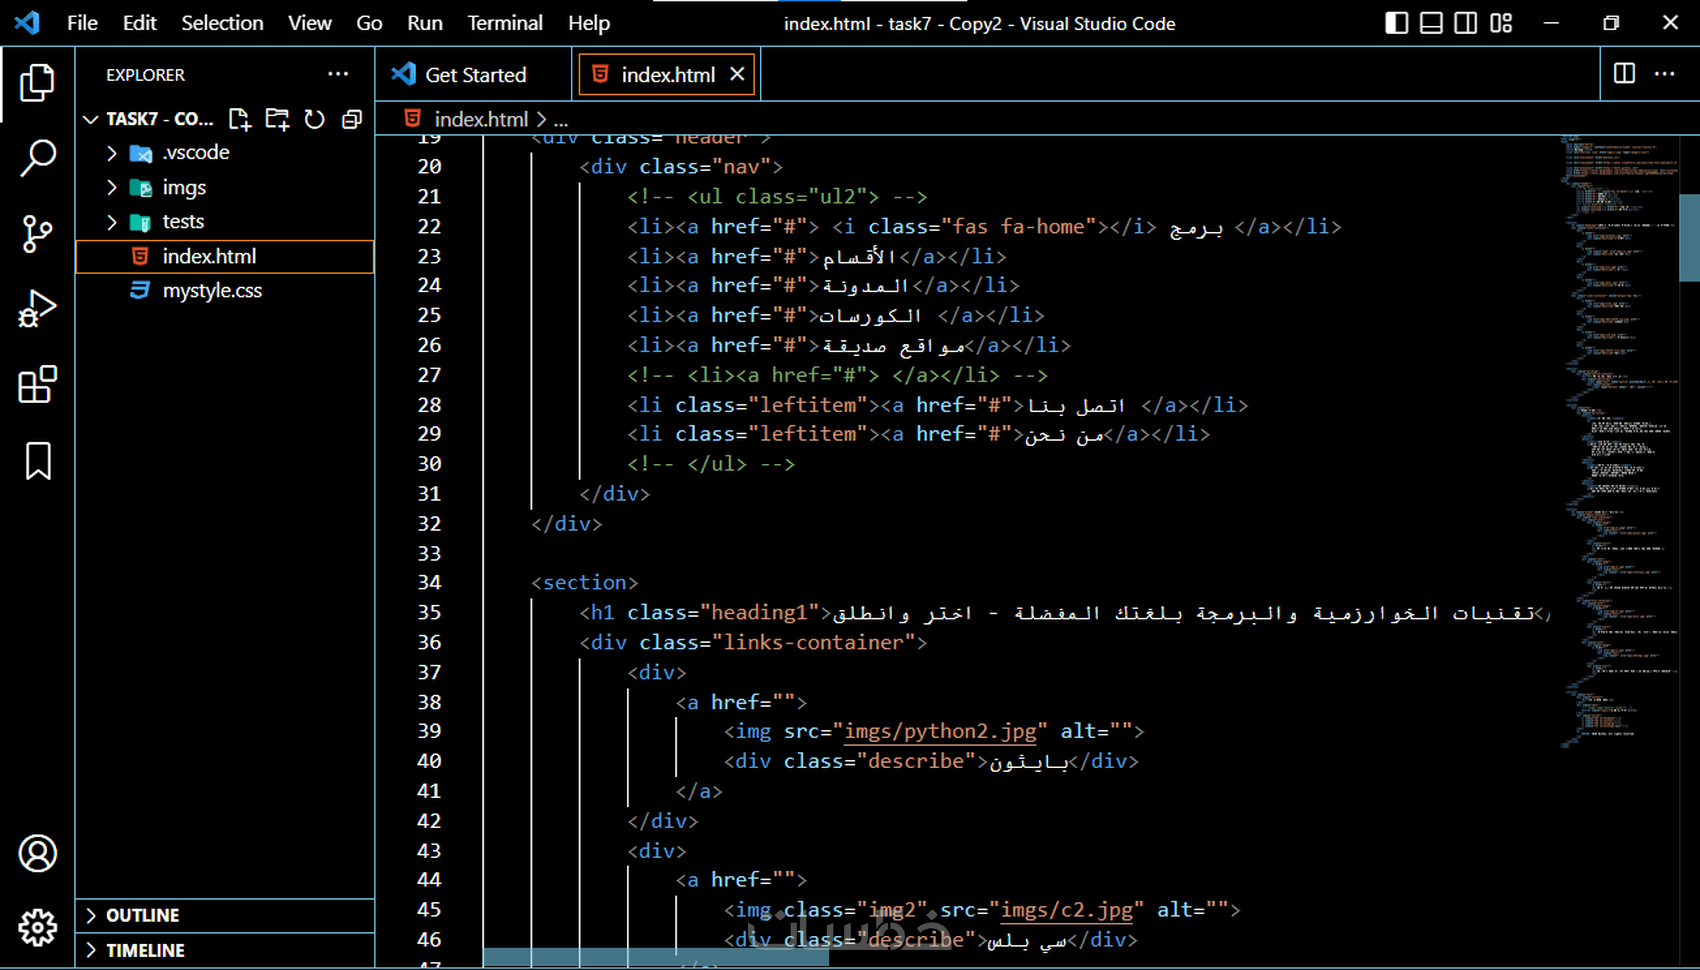
Task: Select index.html in the file tree
Action: pyautogui.click(x=225, y=256)
